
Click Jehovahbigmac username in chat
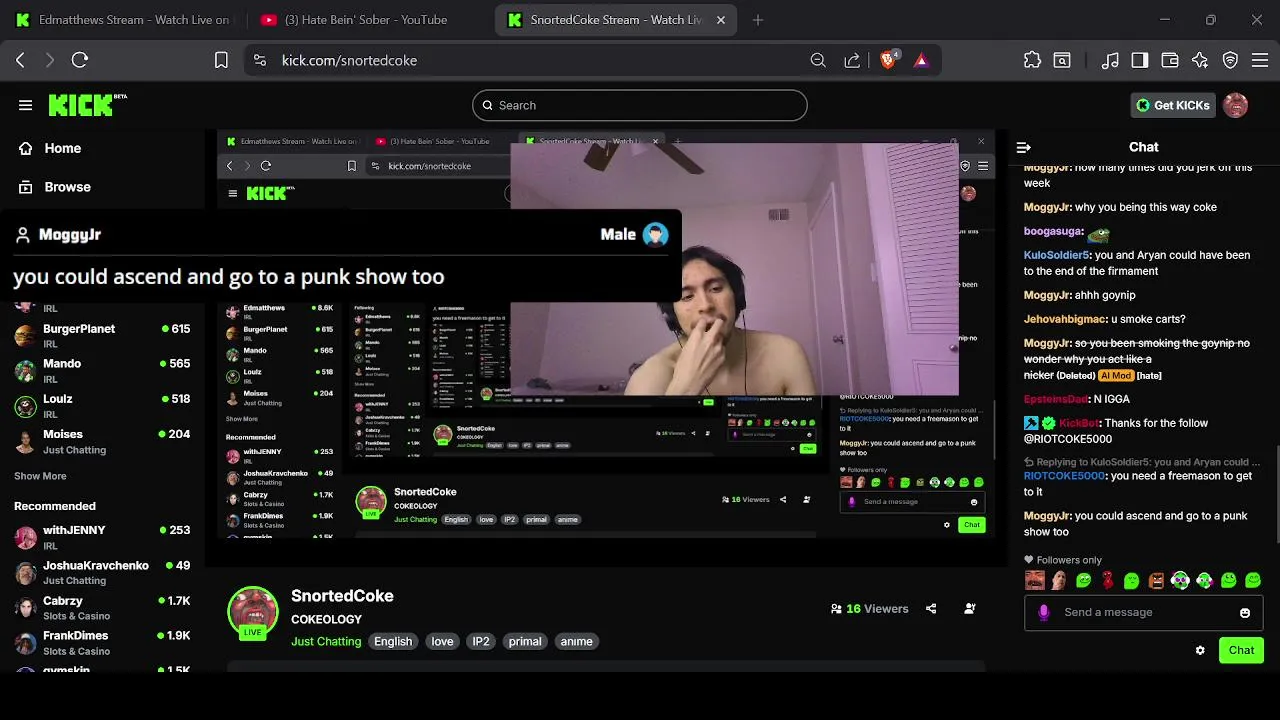[x=1065, y=319]
